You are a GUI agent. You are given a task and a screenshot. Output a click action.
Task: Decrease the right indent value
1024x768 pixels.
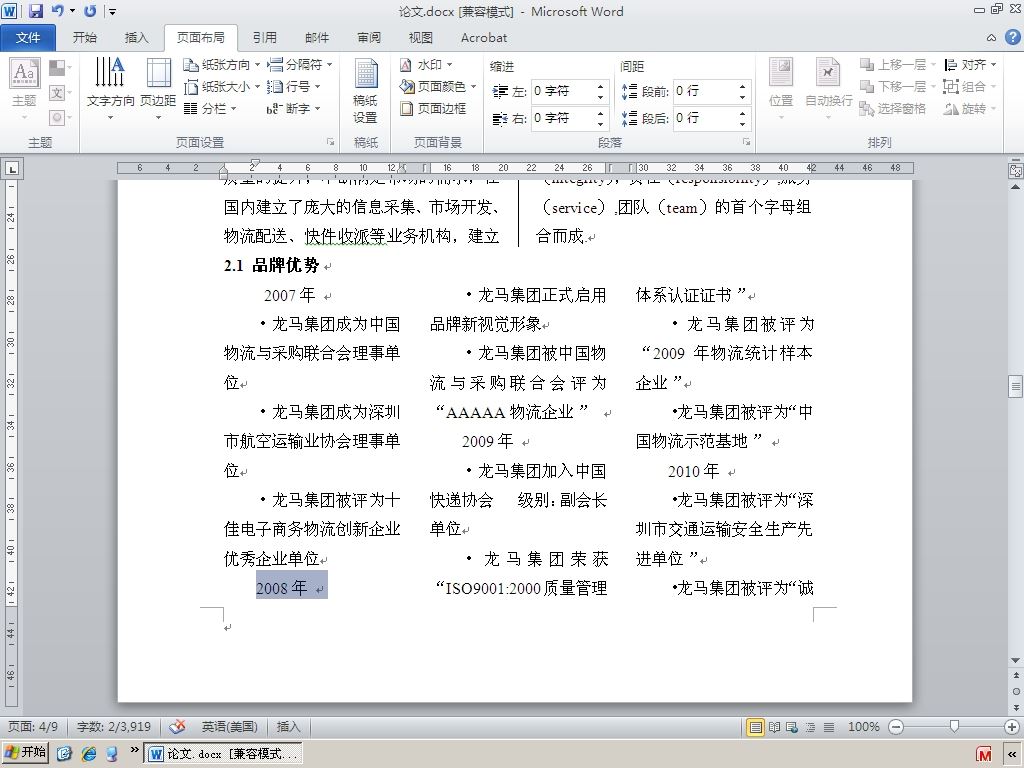(600, 124)
